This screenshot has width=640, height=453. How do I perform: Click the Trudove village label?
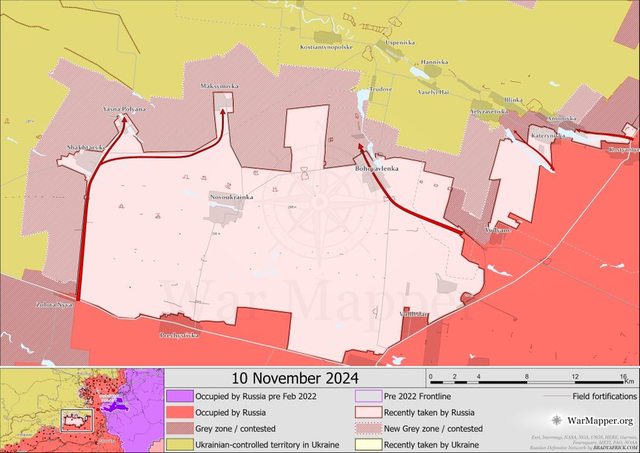[x=379, y=88]
